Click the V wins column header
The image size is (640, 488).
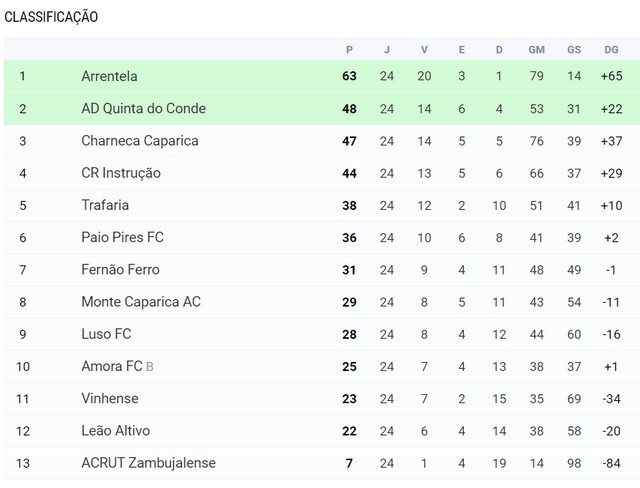click(x=424, y=50)
